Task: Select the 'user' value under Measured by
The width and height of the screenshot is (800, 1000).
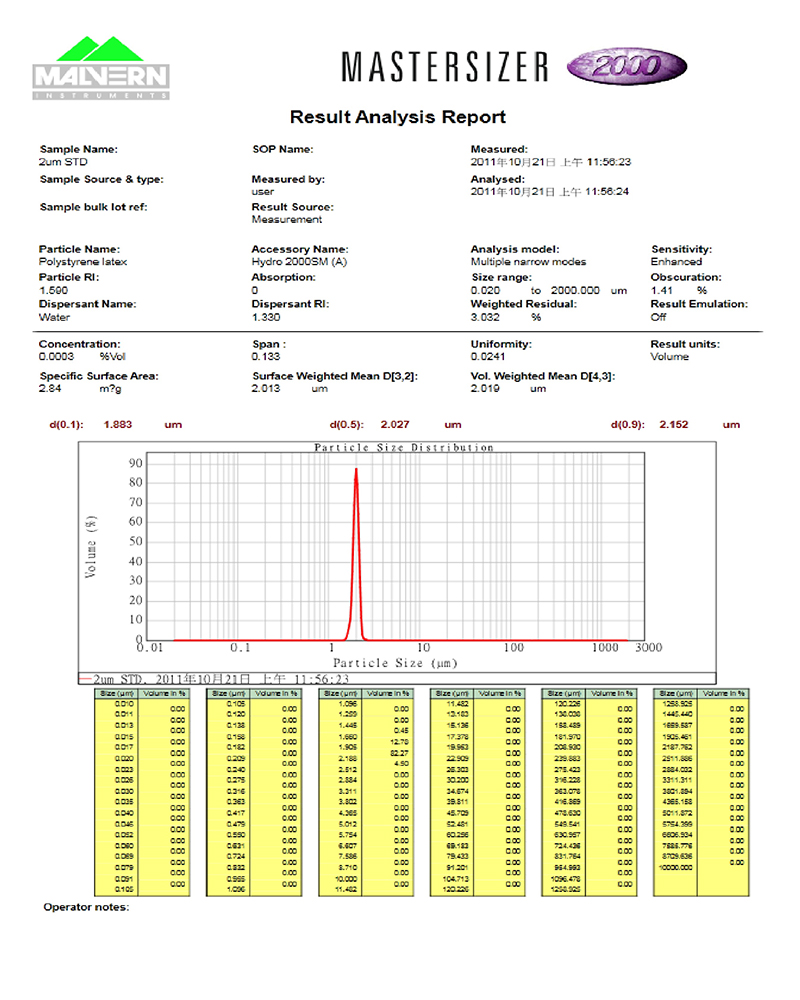Action: pyautogui.click(x=263, y=192)
